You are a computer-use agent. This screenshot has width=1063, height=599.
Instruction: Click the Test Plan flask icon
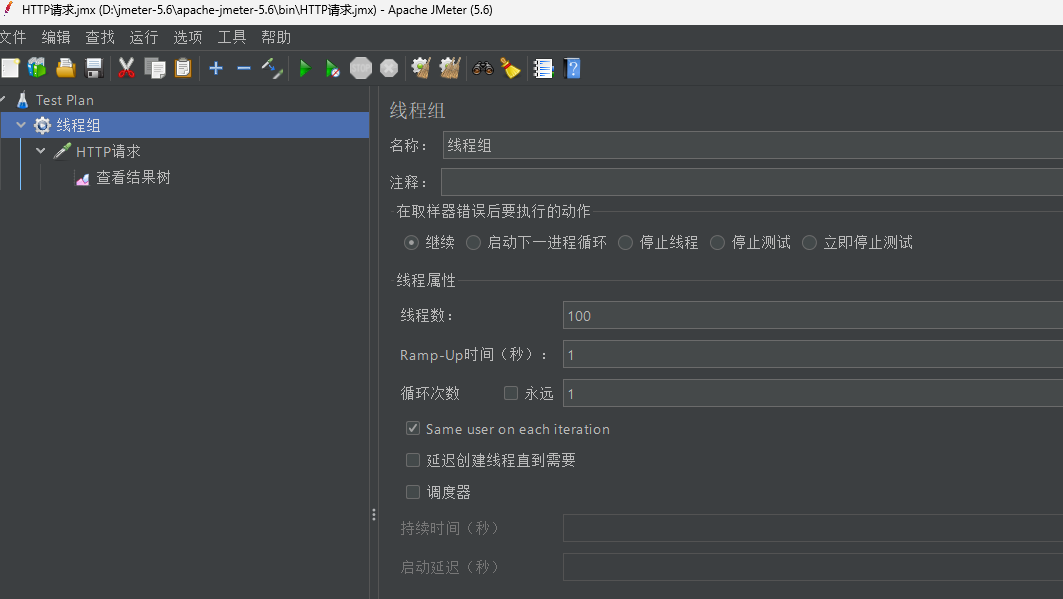coord(22,100)
